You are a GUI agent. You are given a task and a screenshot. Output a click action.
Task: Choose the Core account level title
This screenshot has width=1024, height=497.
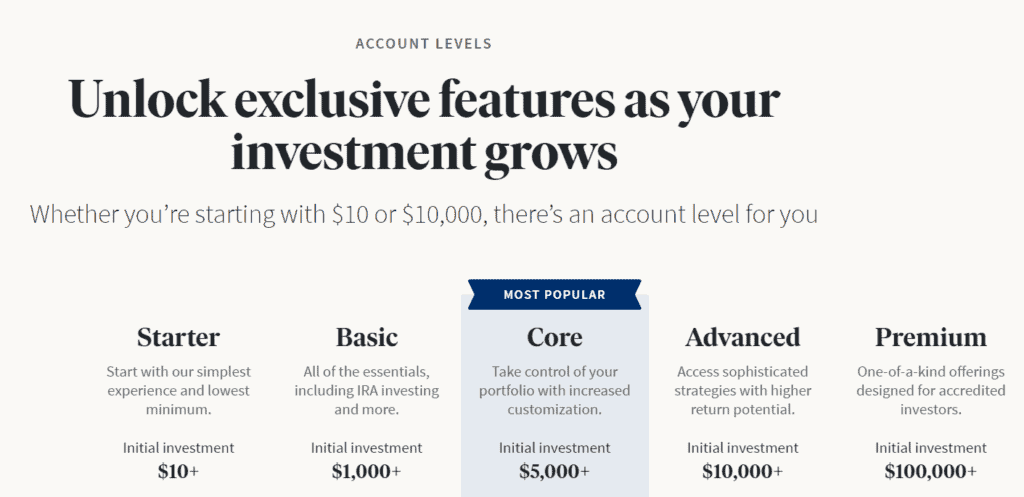coord(554,337)
